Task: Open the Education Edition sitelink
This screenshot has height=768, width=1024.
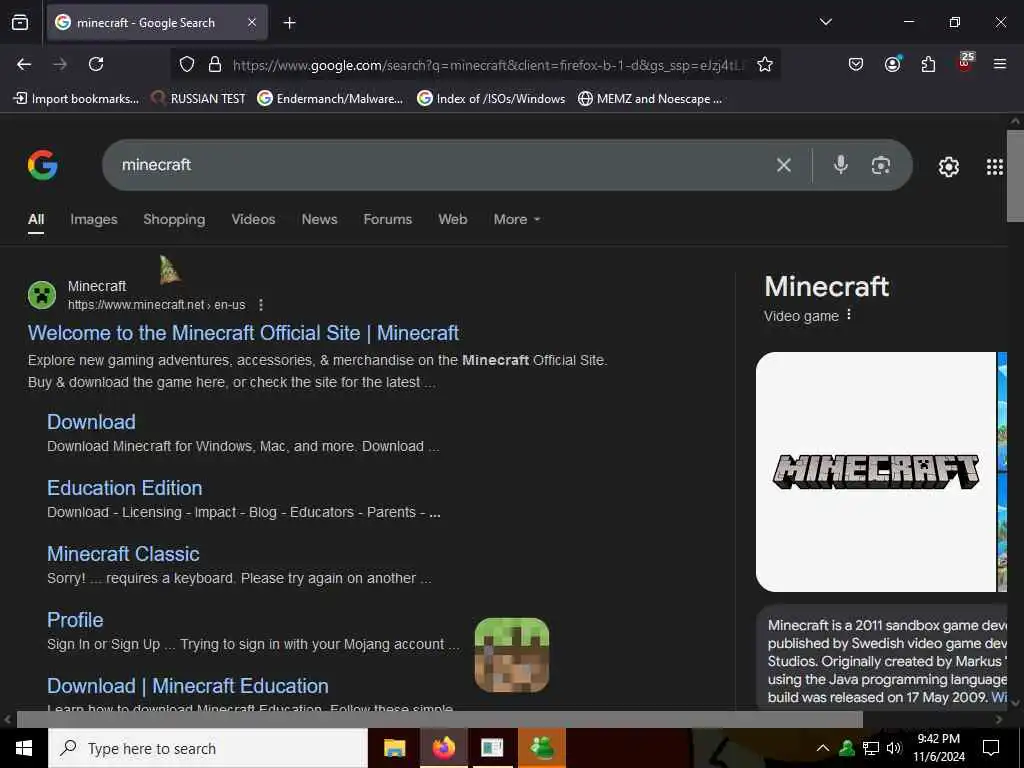Action: [125, 488]
